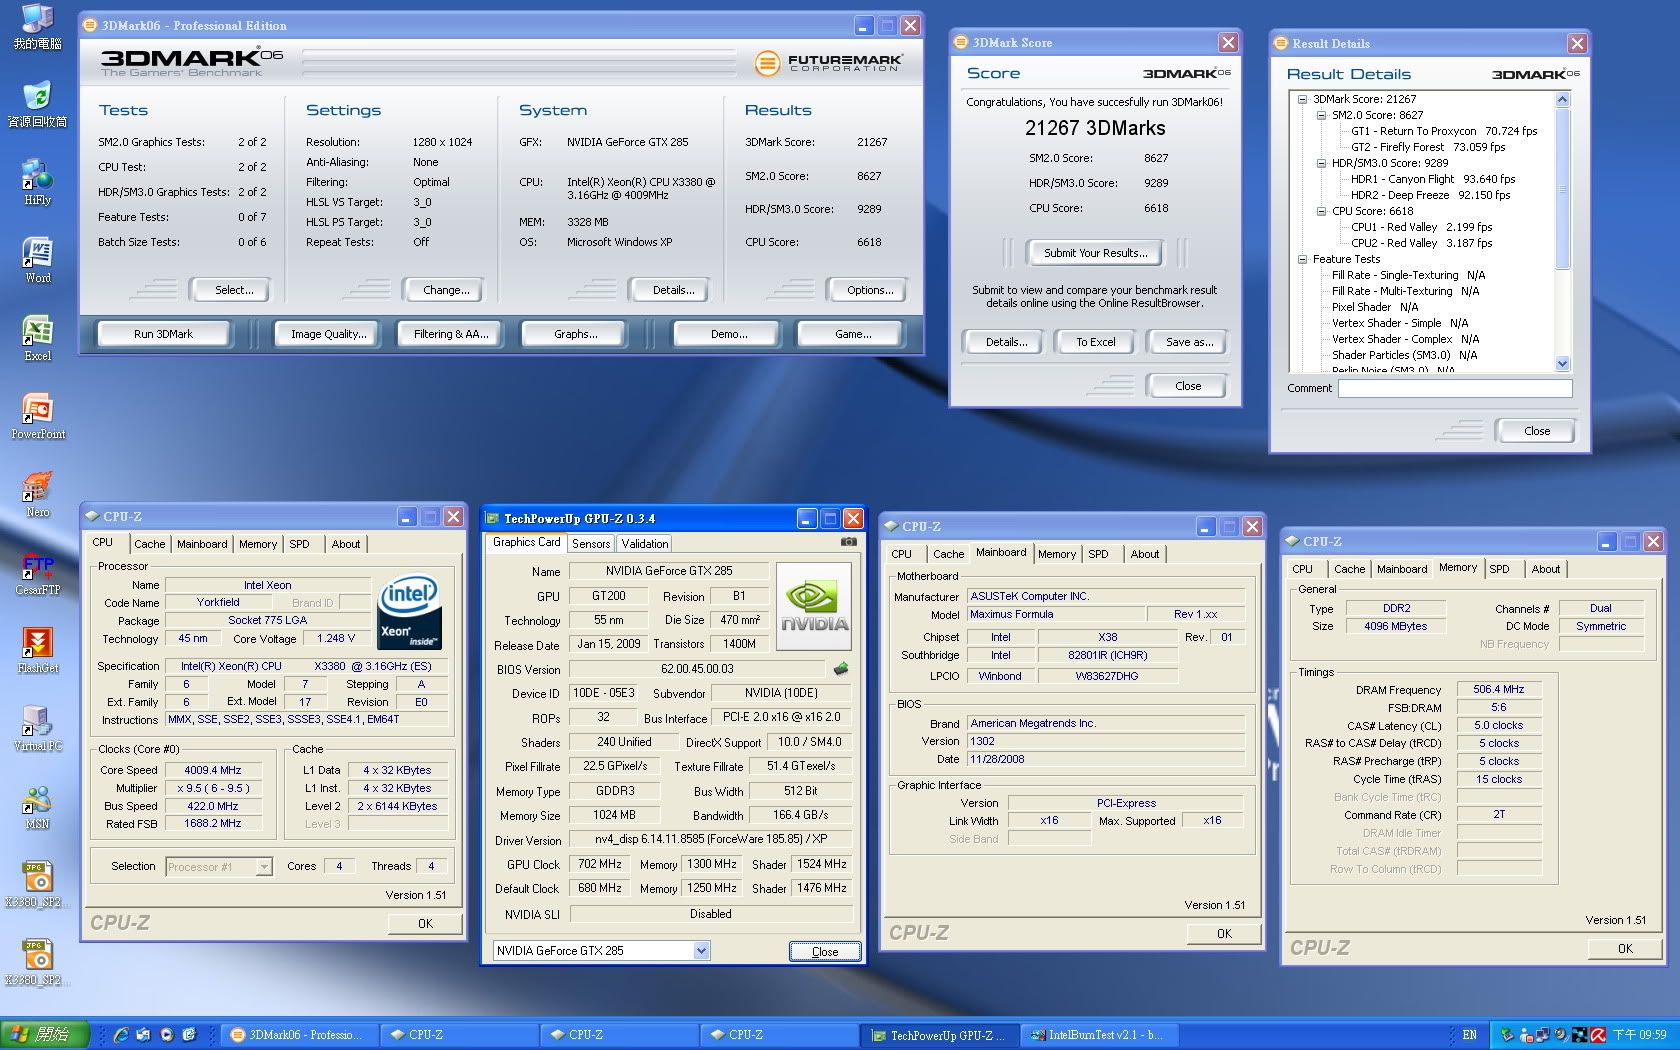
Task: Launch the FlashGet desktop shortcut
Action: pyautogui.click(x=37, y=651)
